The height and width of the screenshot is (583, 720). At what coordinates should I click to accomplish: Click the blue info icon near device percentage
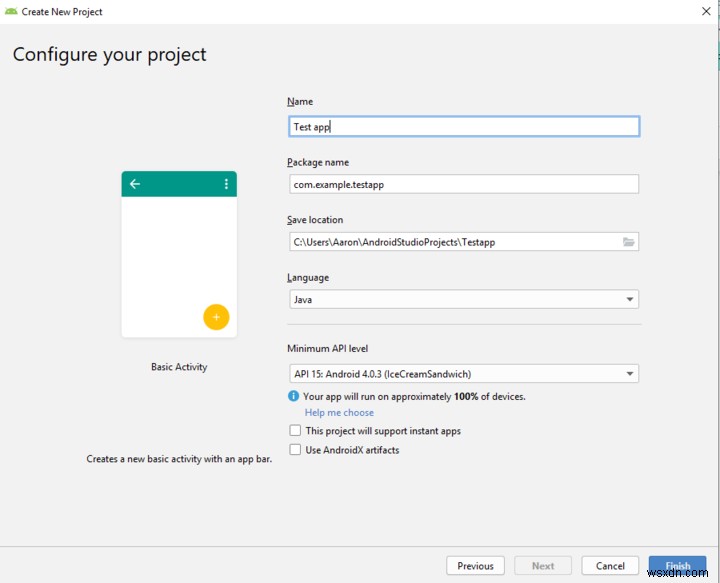click(x=293, y=396)
